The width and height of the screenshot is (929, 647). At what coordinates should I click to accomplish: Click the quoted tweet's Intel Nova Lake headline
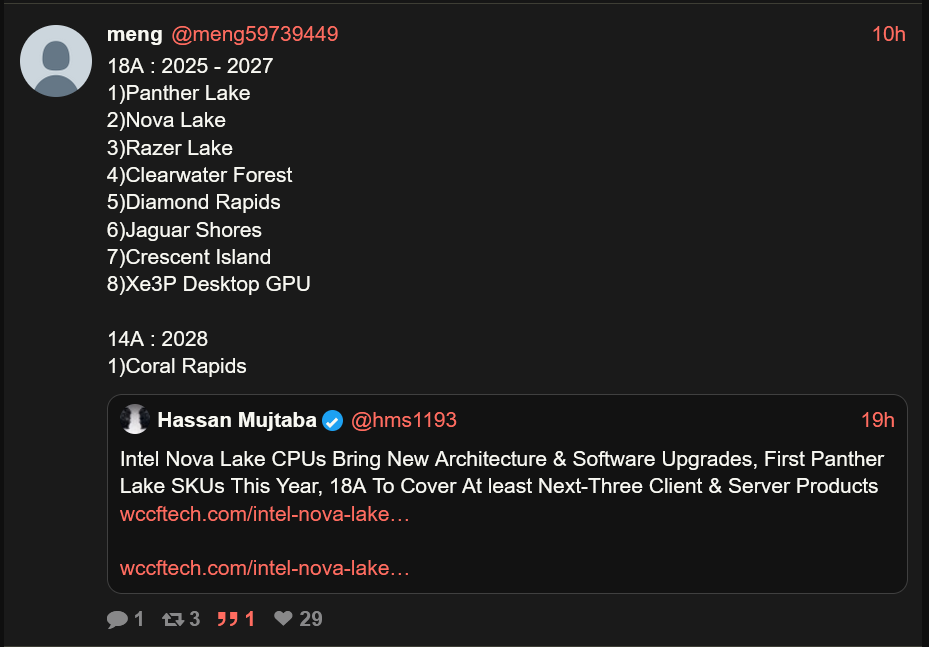pos(501,472)
